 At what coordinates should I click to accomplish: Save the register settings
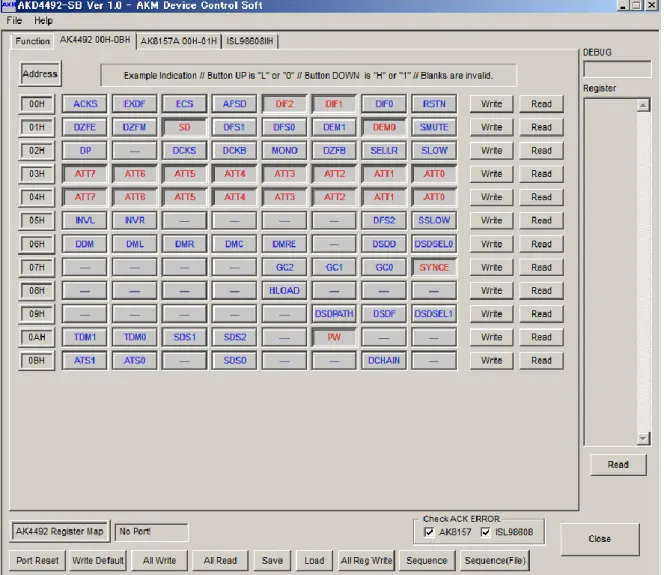[272, 560]
